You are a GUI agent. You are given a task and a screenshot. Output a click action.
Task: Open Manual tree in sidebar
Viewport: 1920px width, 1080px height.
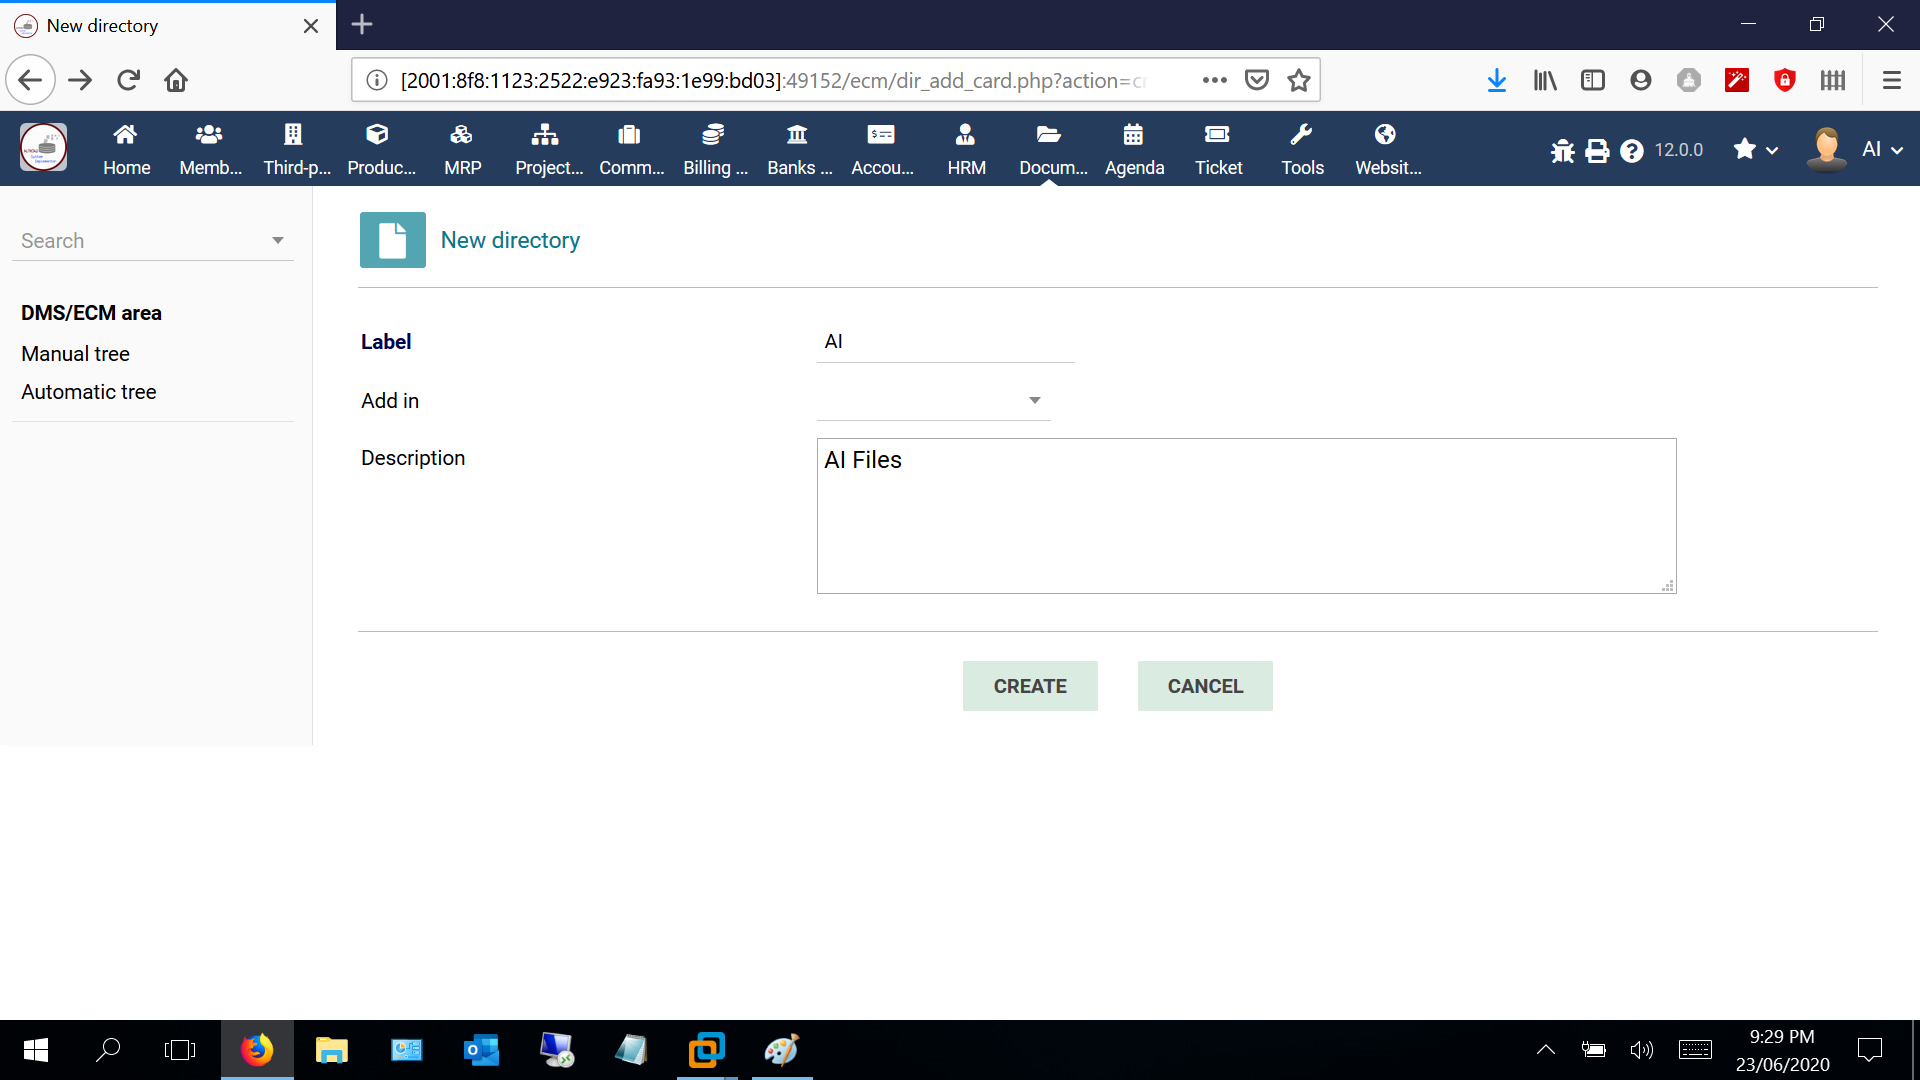75,354
